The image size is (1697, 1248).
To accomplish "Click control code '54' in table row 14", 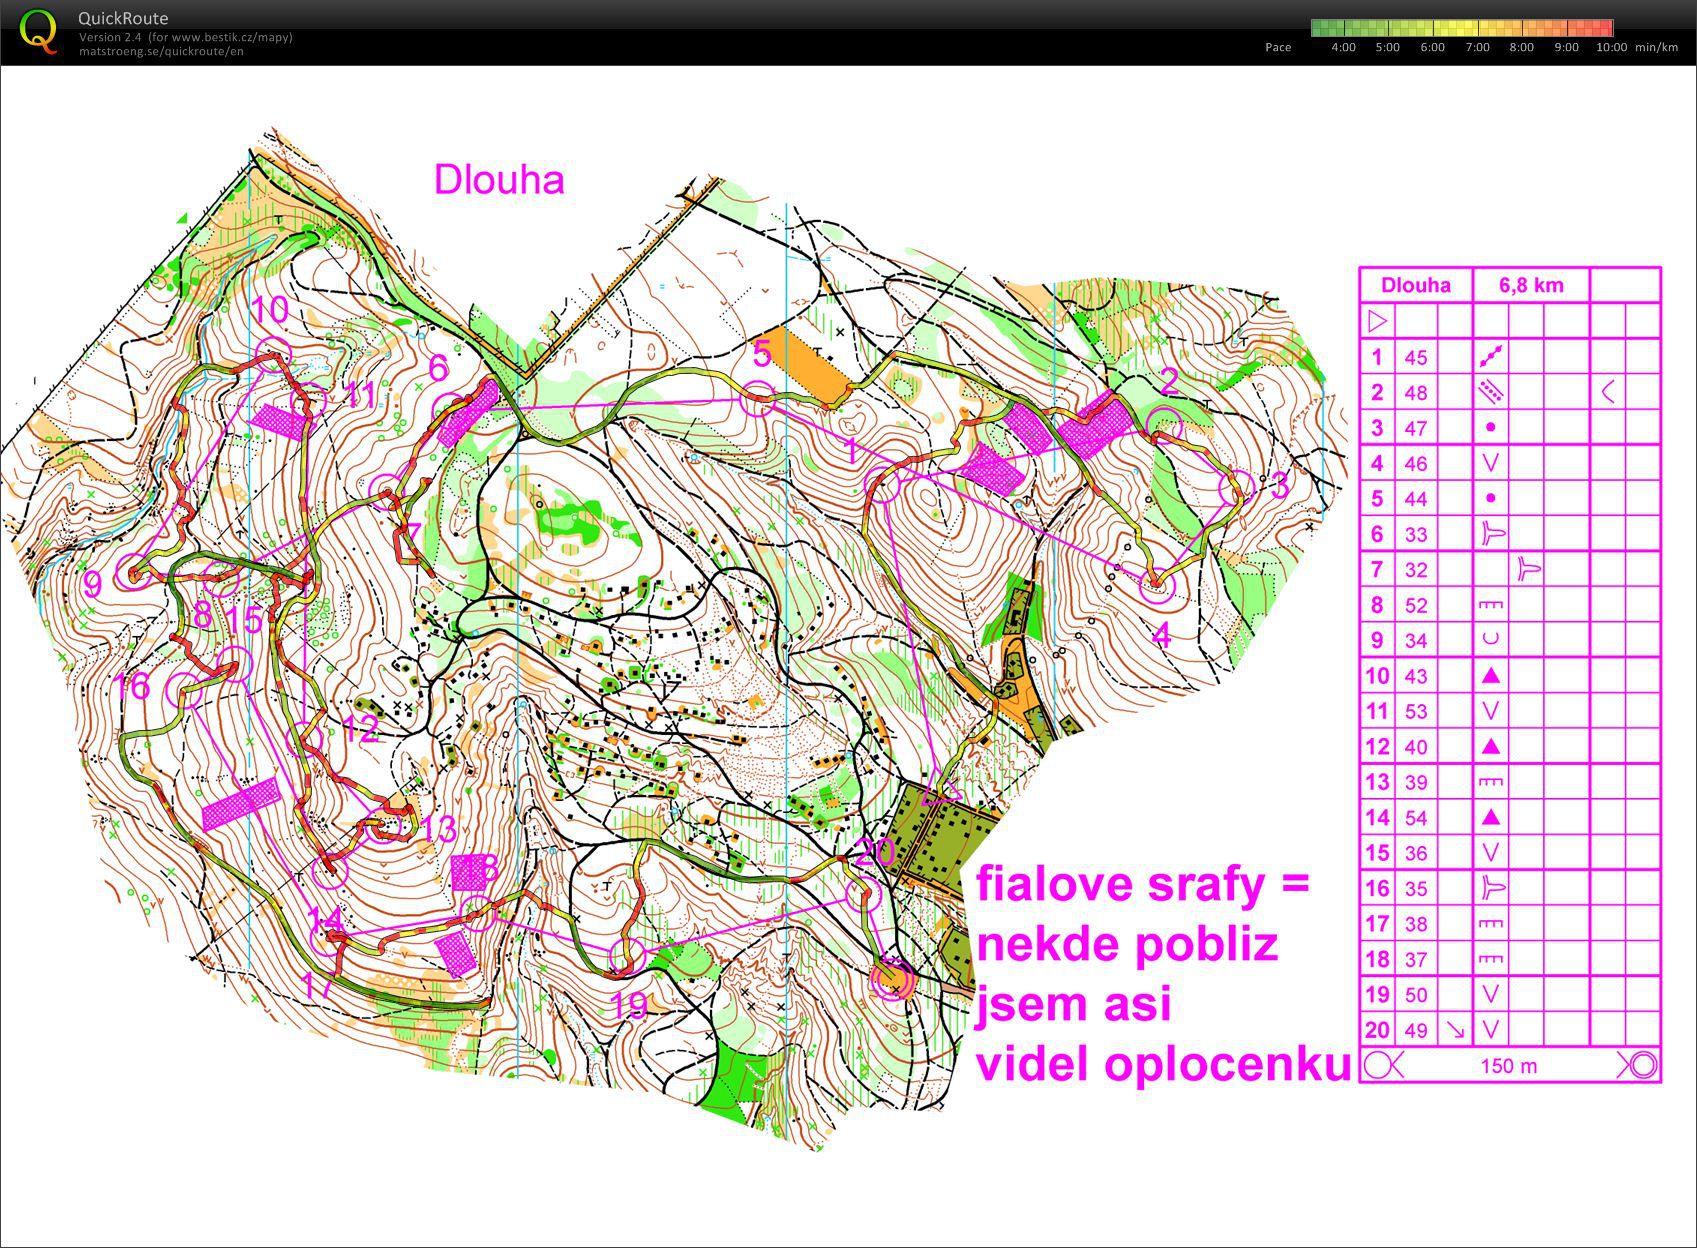I will coord(1415,818).
